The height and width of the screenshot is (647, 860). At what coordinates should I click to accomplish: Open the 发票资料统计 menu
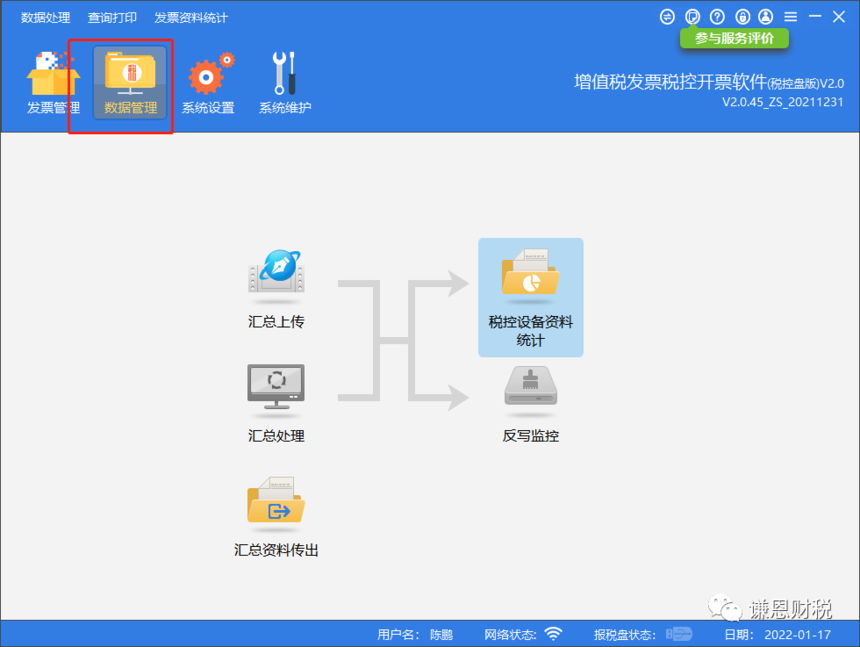tap(191, 18)
